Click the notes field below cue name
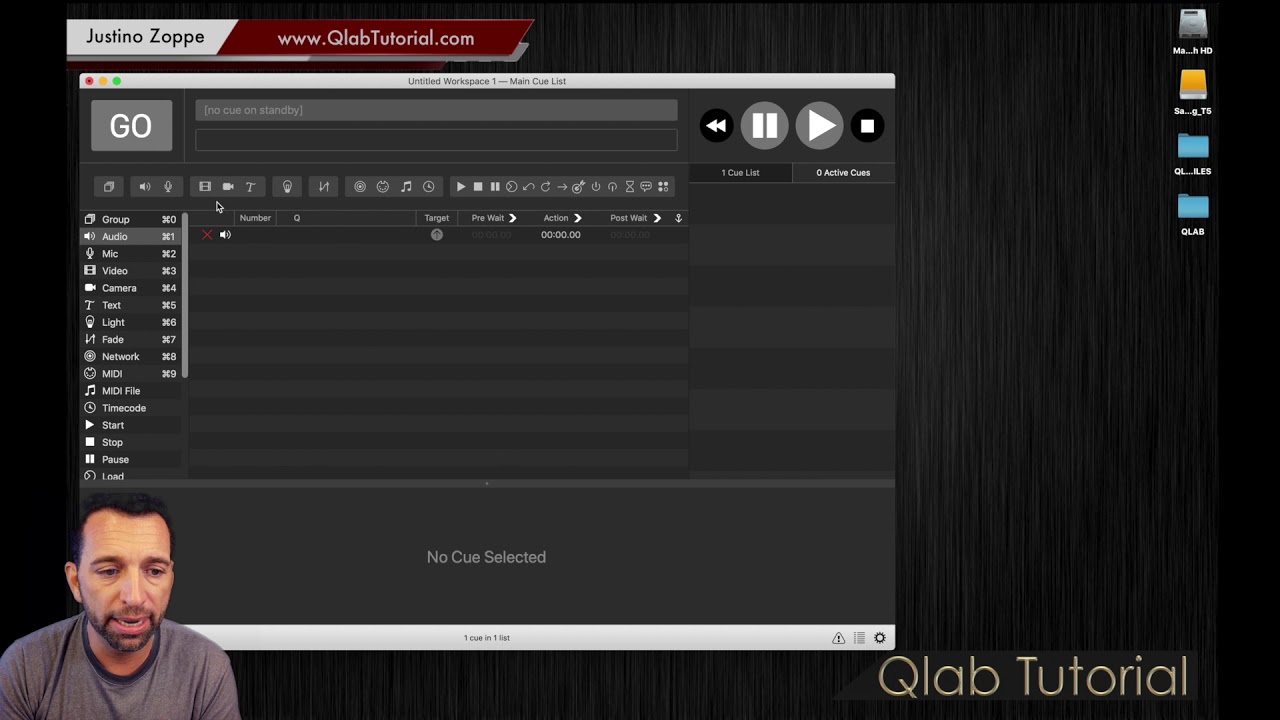1280x720 pixels. (436, 140)
